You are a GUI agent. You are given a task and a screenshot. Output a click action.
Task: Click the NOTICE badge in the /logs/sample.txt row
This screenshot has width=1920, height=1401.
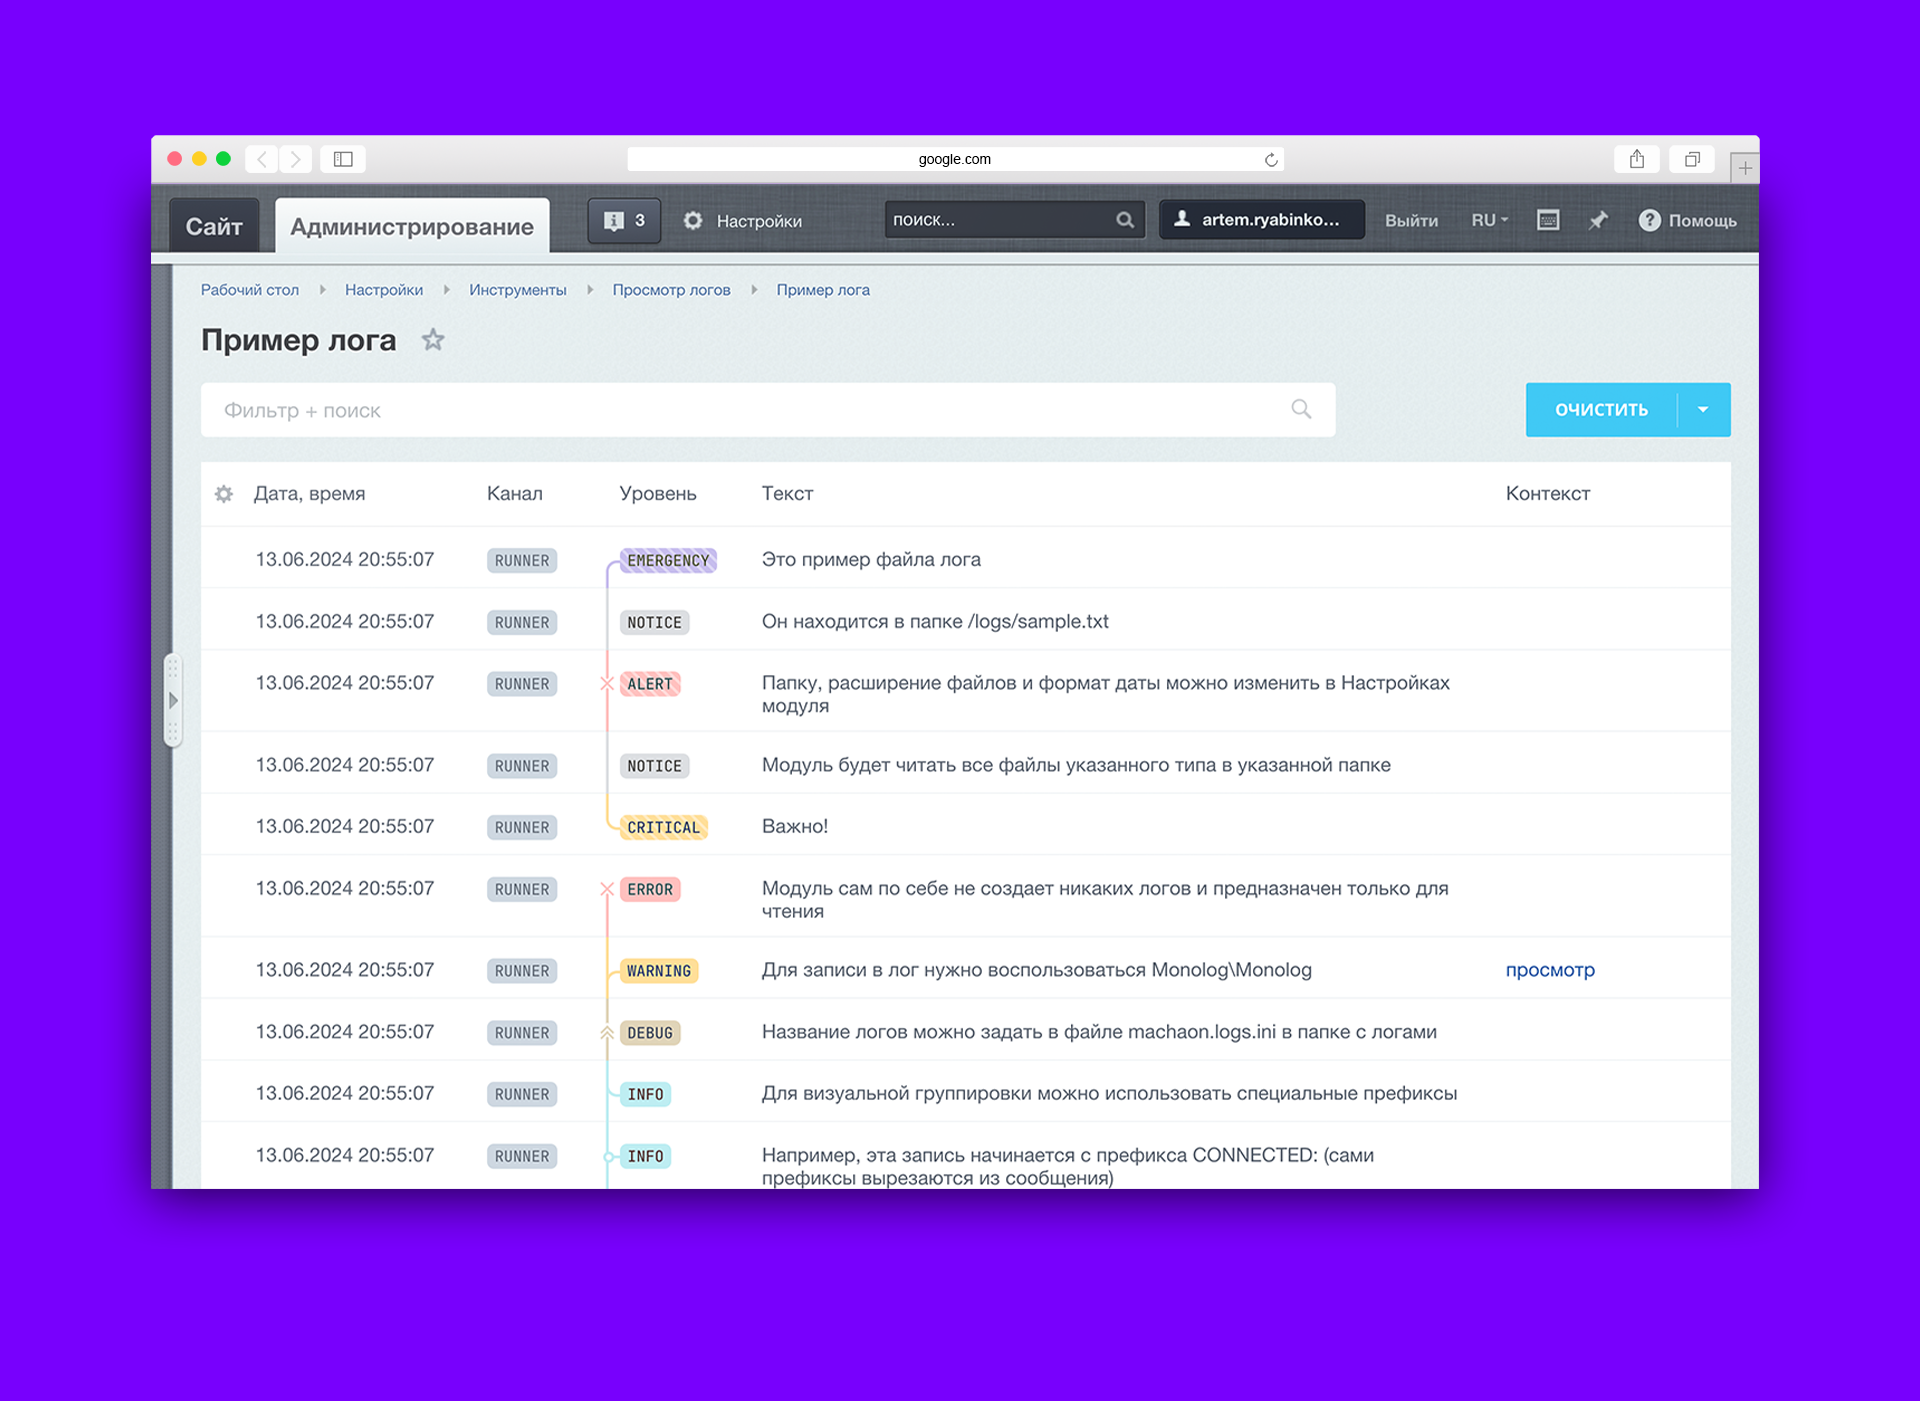654,622
